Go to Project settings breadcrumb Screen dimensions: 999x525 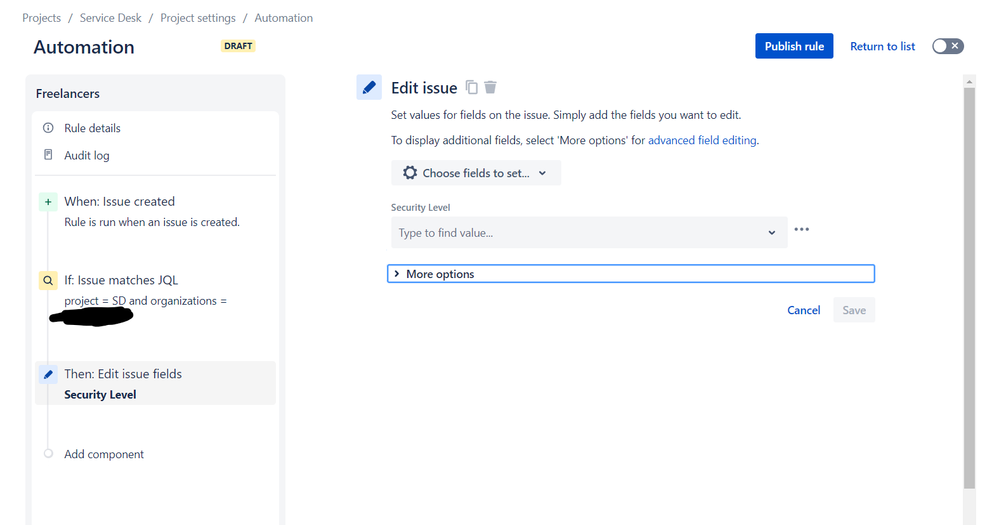point(198,18)
